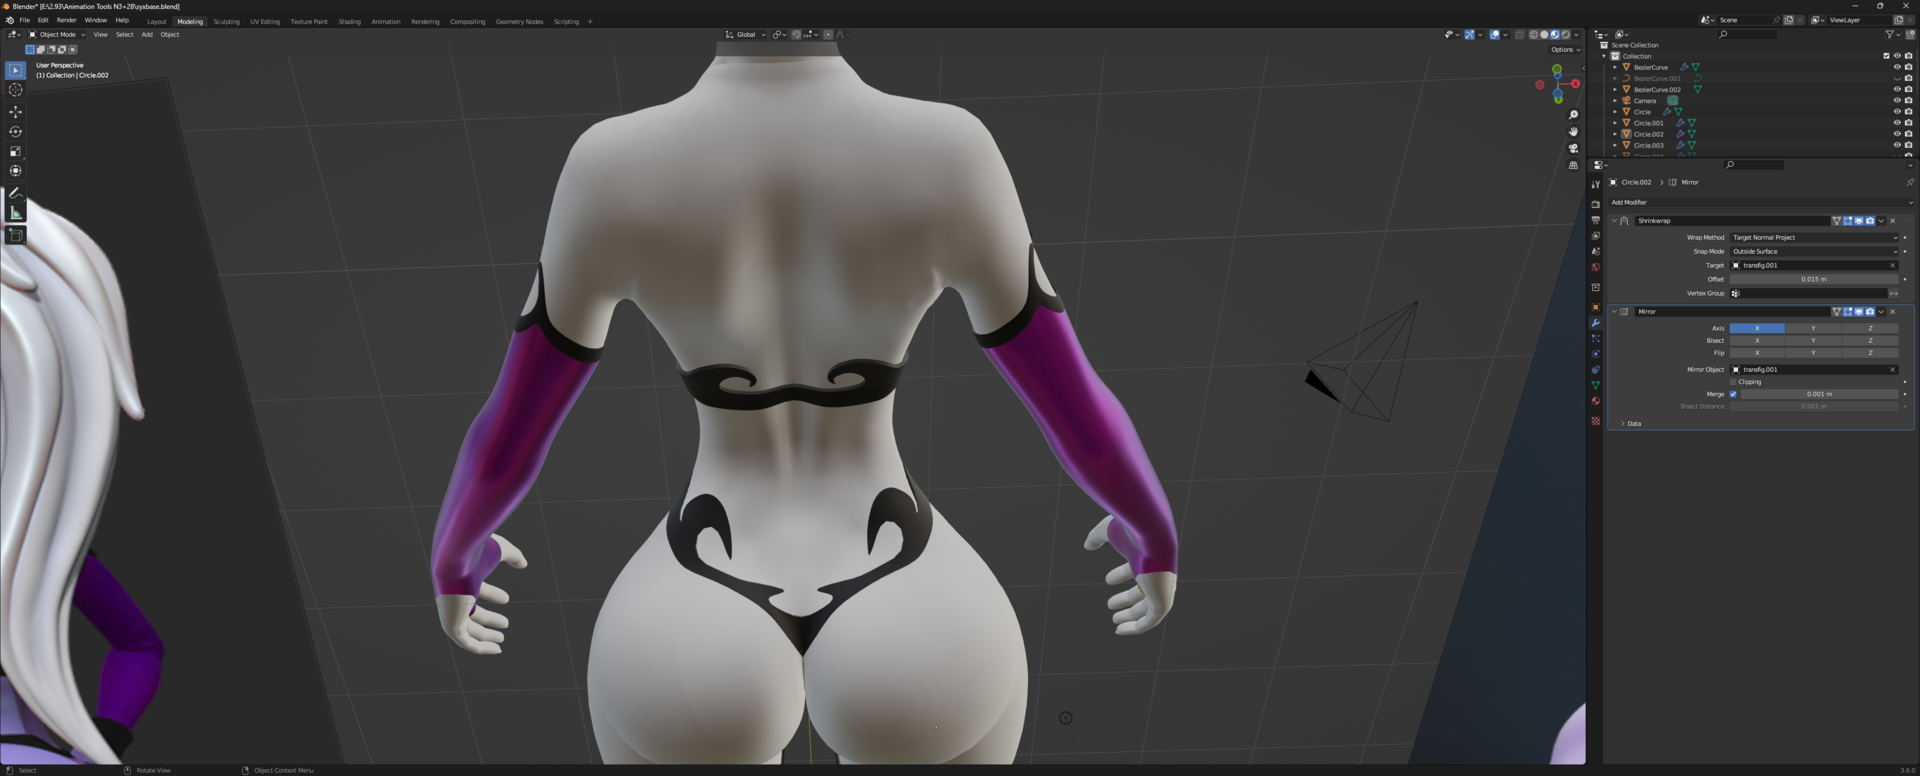This screenshot has width=1920, height=776.
Task: Select the Transform tool
Action: pos(15,171)
